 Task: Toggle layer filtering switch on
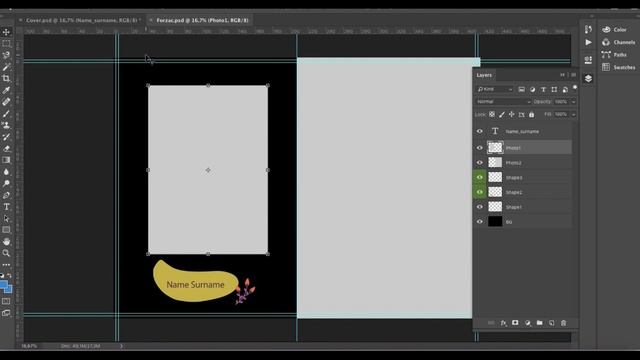pos(575,87)
